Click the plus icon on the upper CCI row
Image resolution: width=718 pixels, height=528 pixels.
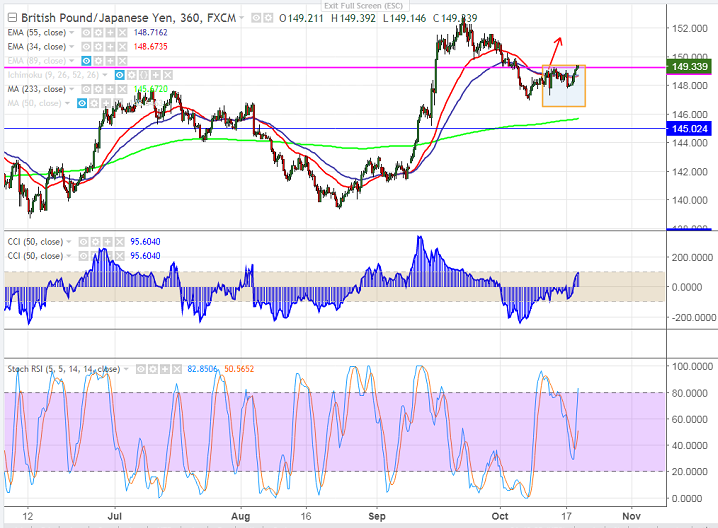tap(107, 242)
